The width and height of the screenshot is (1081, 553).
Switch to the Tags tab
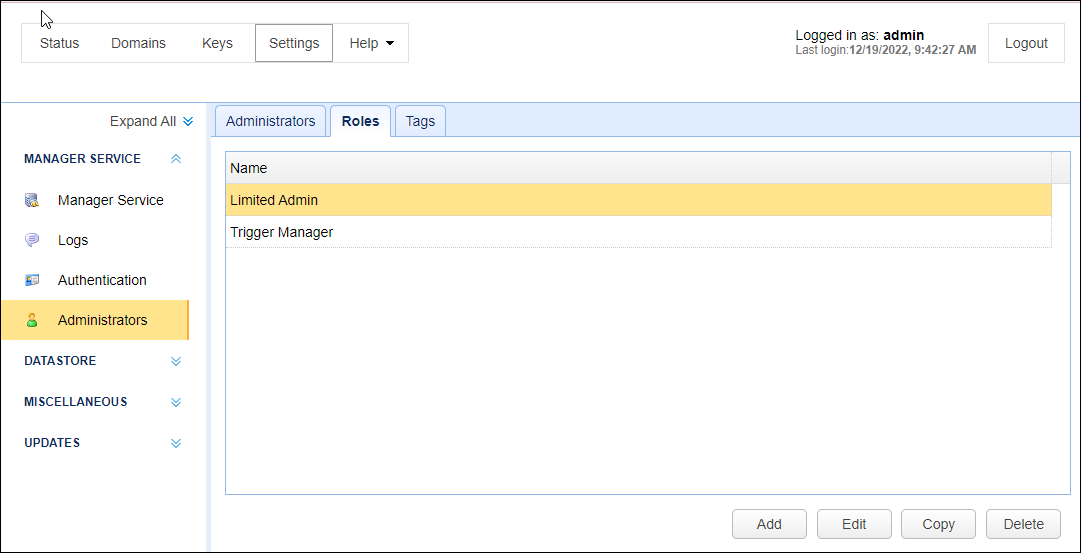(420, 121)
